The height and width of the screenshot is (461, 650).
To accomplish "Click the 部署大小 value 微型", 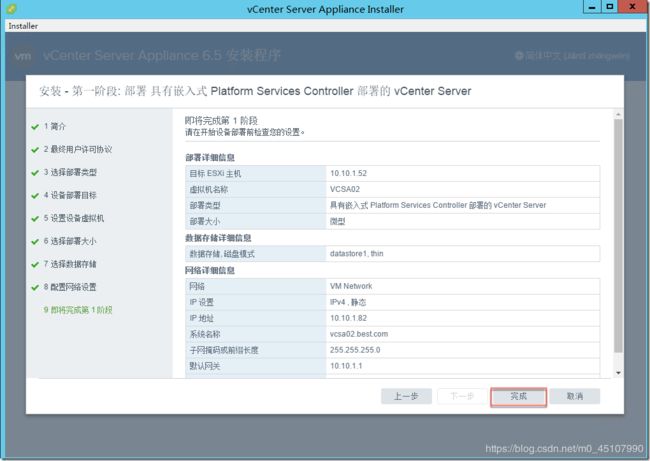I will [x=337, y=221].
